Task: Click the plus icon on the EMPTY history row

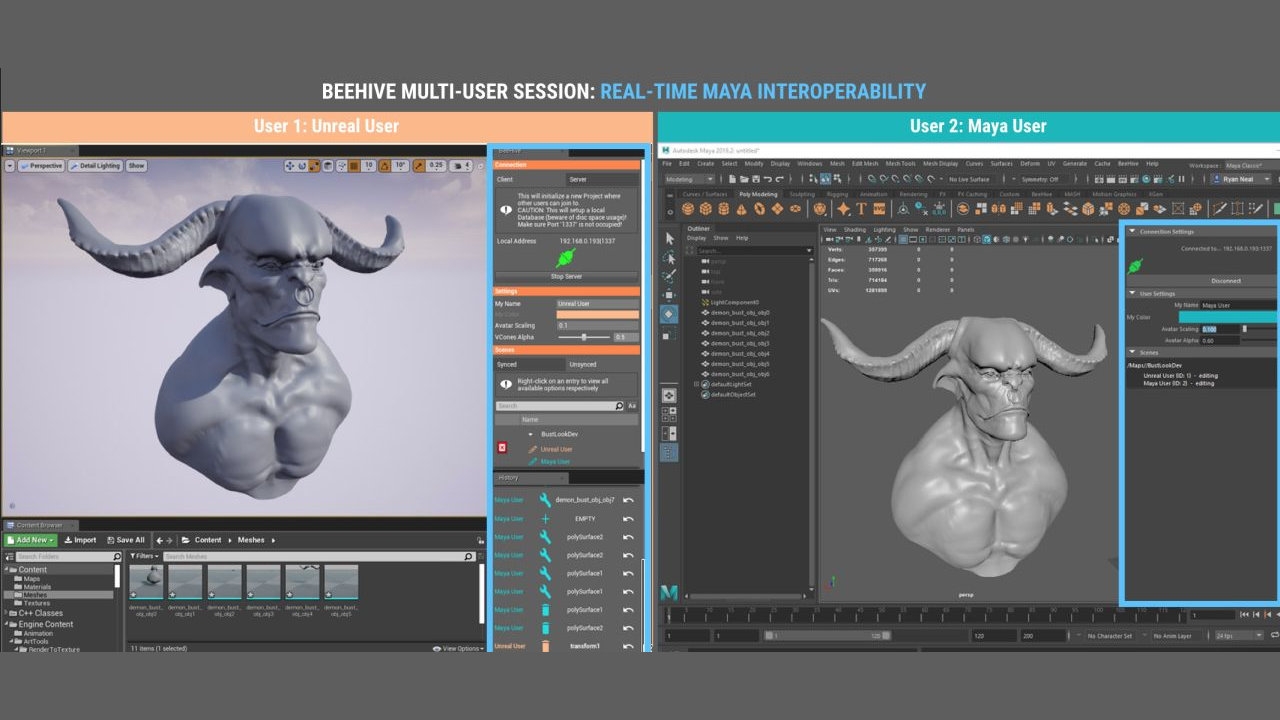Action: point(545,519)
